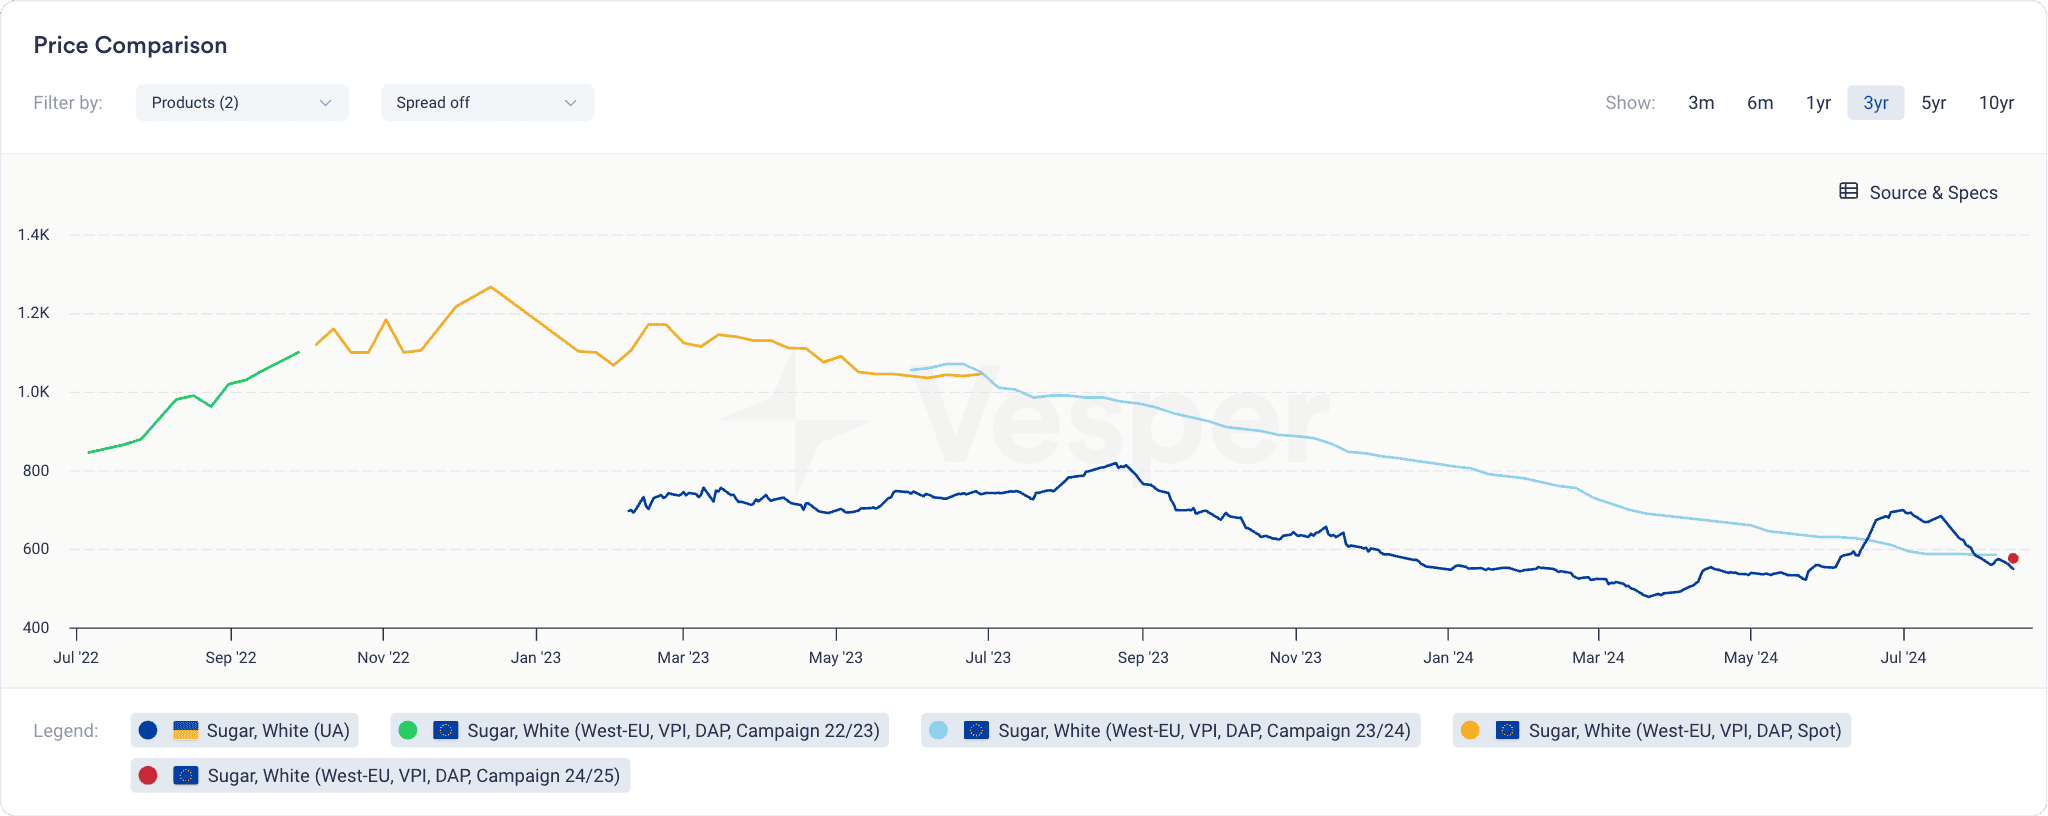Click the dark blue Sugar UA legend dot
Screen dimensions: 2048x816
coord(148,731)
